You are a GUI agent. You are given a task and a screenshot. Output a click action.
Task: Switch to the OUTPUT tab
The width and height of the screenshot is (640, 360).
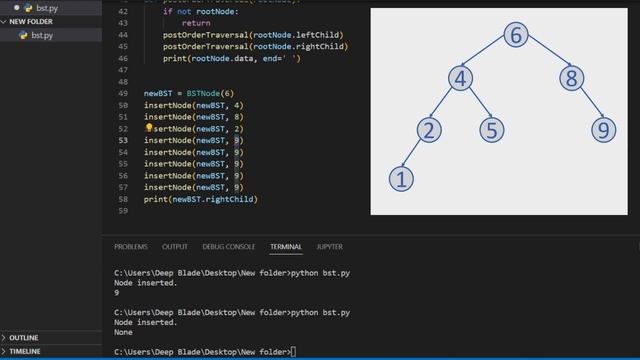(175, 247)
